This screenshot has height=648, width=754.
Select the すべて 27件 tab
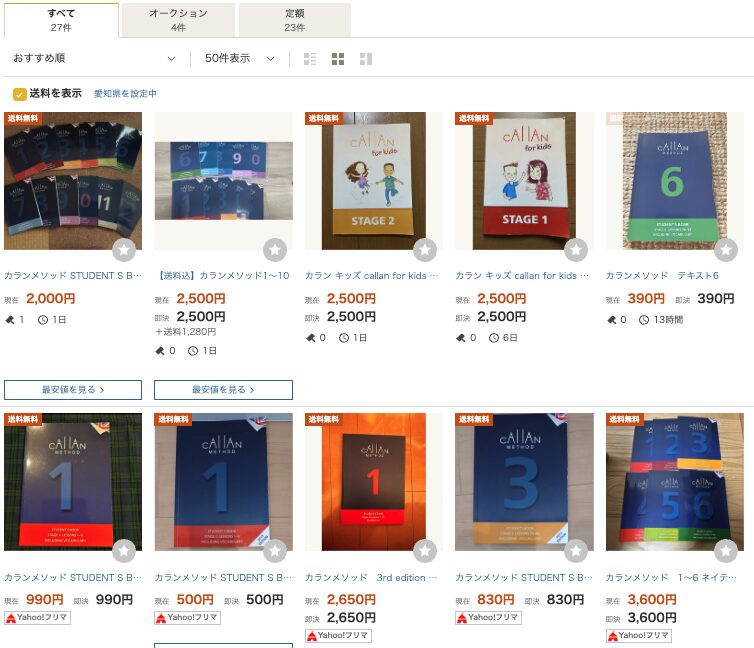pos(61,20)
